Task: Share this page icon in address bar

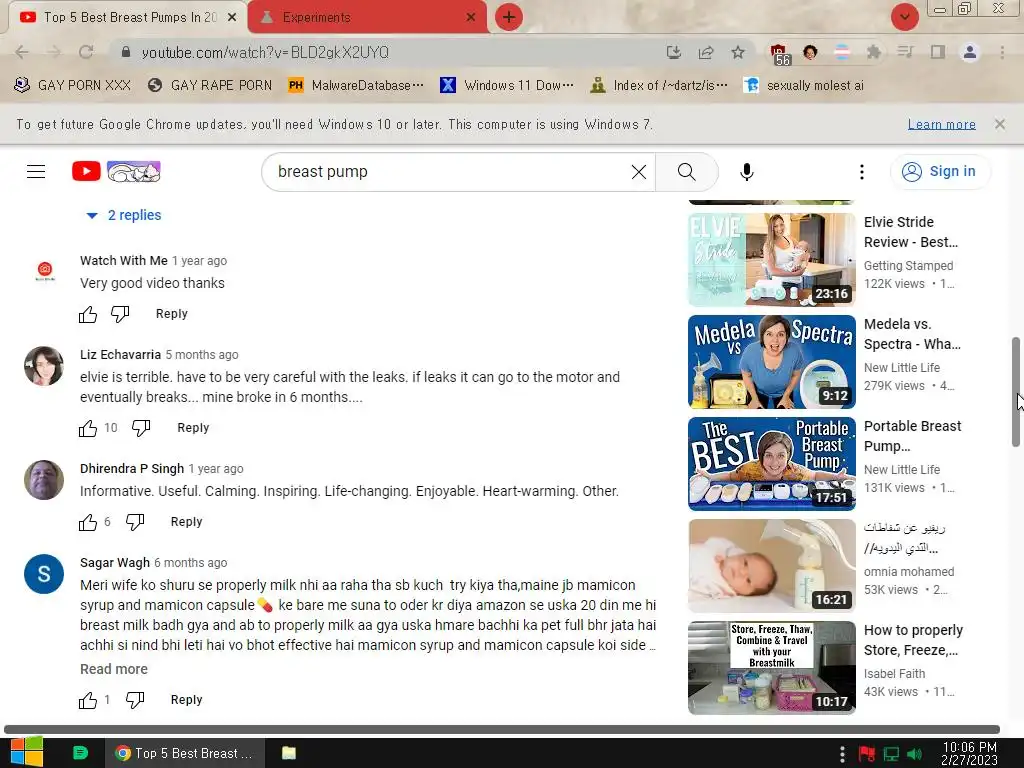Action: click(706, 52)
